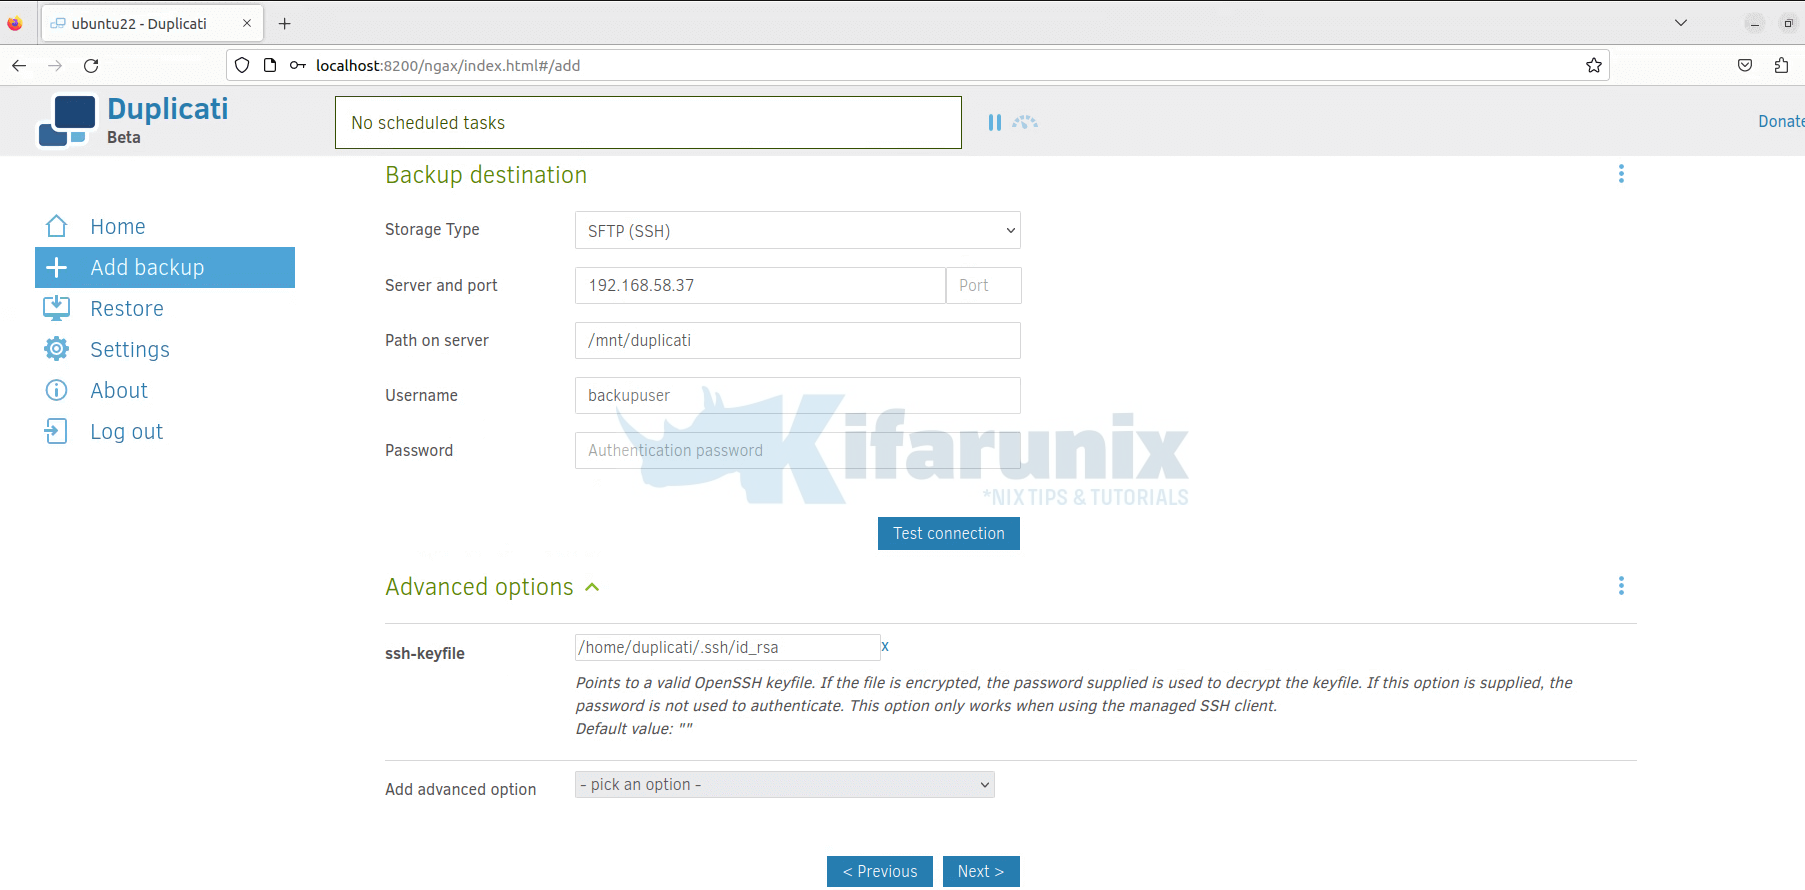The image size is (1805, 890).
Task: Focus Username field with backupuser
Action: tap(797, 395)
